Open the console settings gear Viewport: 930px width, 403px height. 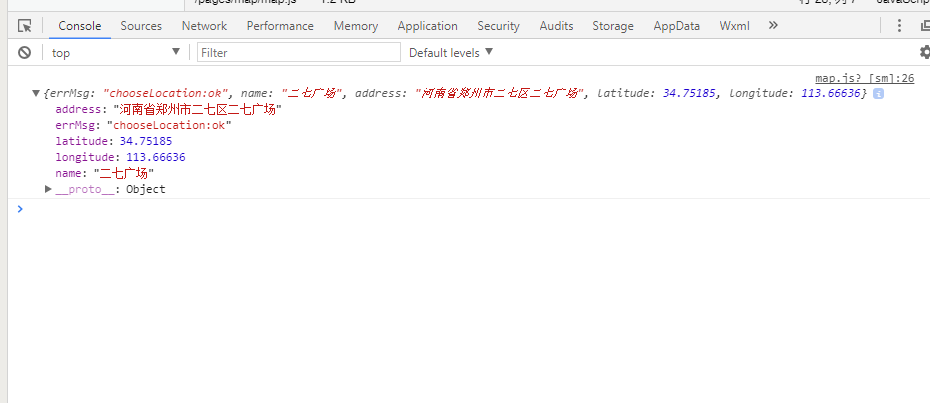coord(925,52)
